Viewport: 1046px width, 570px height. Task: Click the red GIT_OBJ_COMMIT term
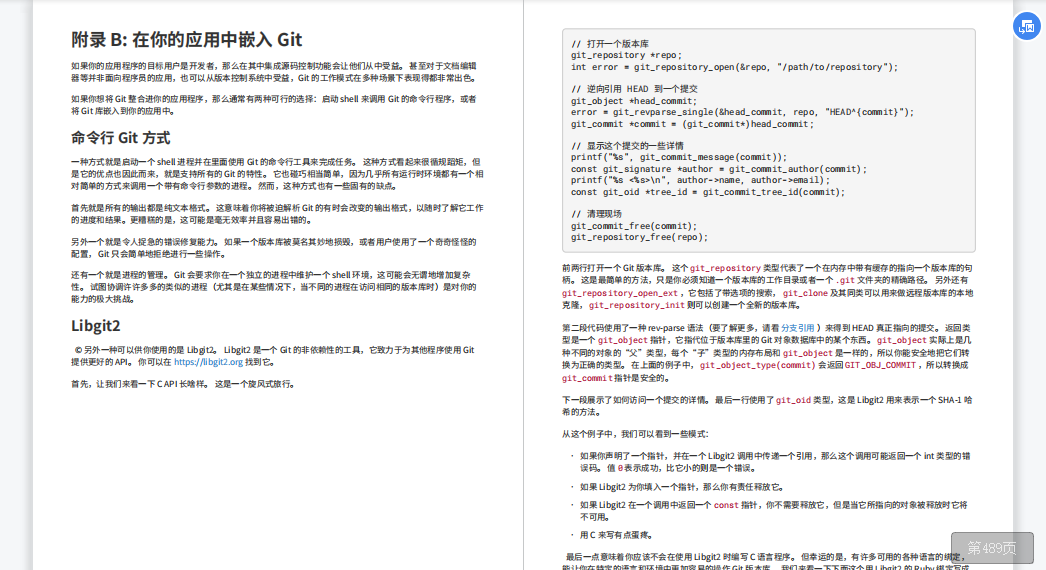point(880,365)
